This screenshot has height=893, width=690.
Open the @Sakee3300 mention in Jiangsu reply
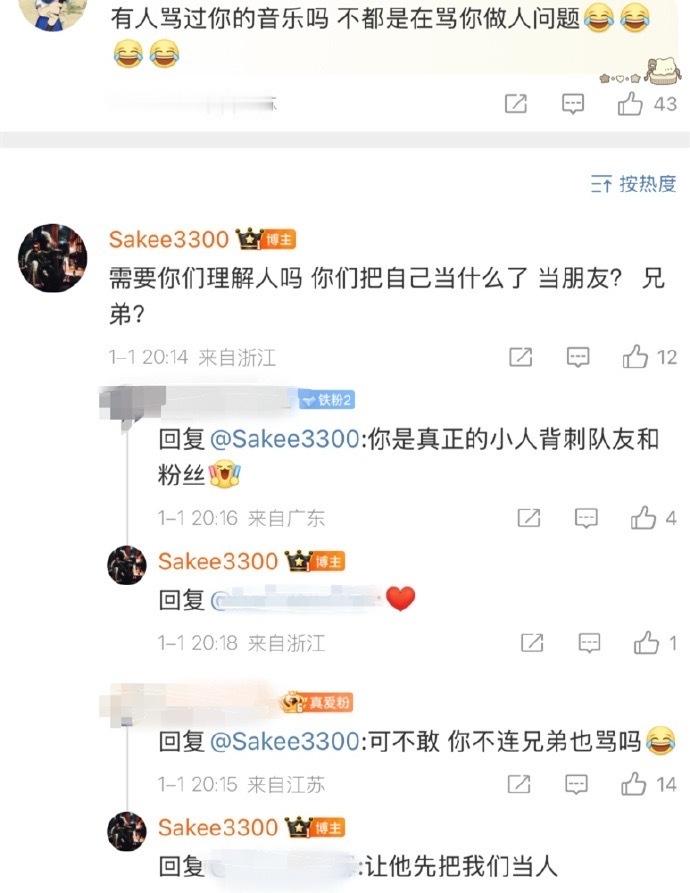point(285,741)
